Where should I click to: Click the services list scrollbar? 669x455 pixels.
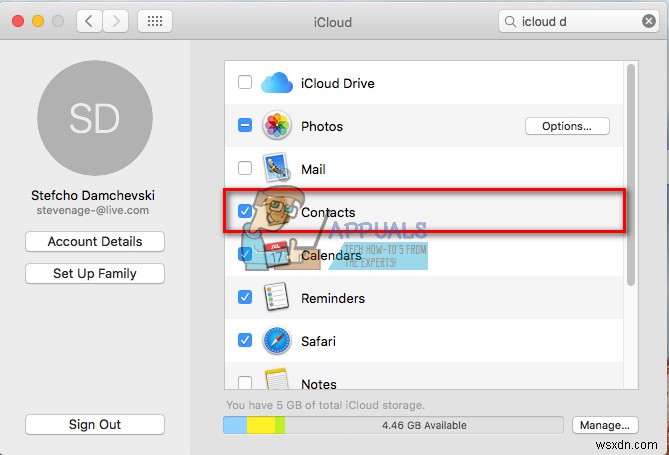pos(631,175)
